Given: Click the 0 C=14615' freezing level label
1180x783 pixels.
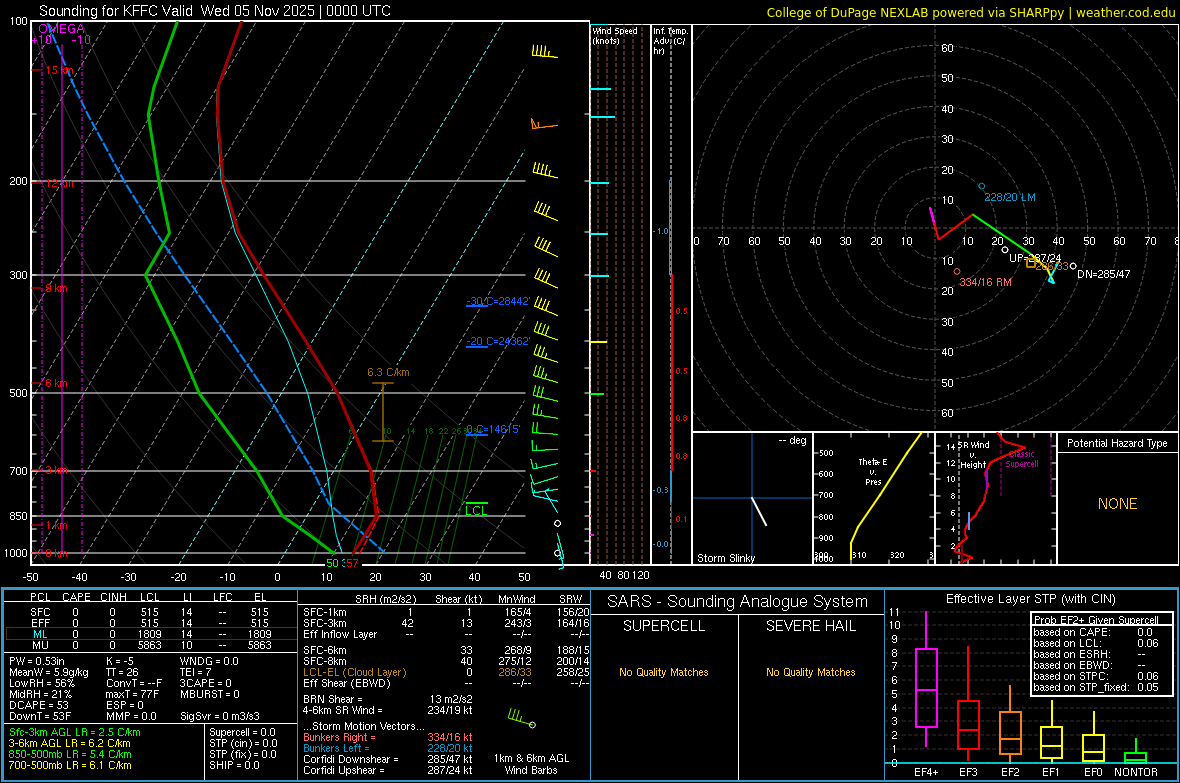Looking at the screenshot, I should (493, 429).
